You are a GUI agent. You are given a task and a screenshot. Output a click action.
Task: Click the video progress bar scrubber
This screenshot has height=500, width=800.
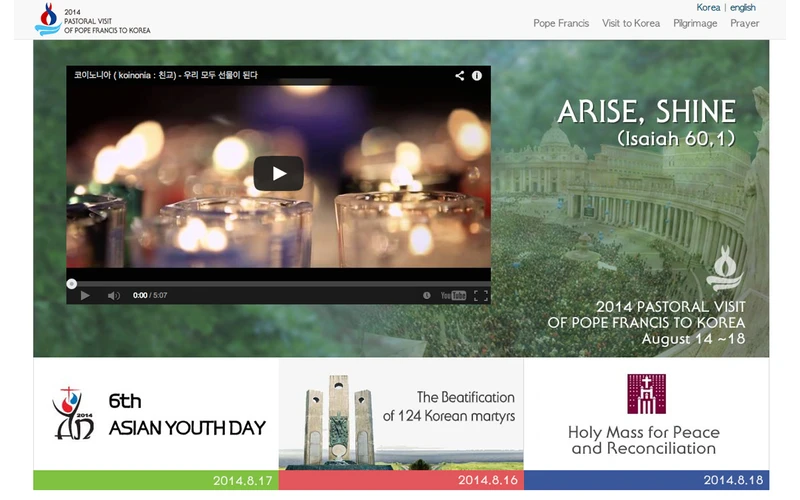click(x=72, y=283)
